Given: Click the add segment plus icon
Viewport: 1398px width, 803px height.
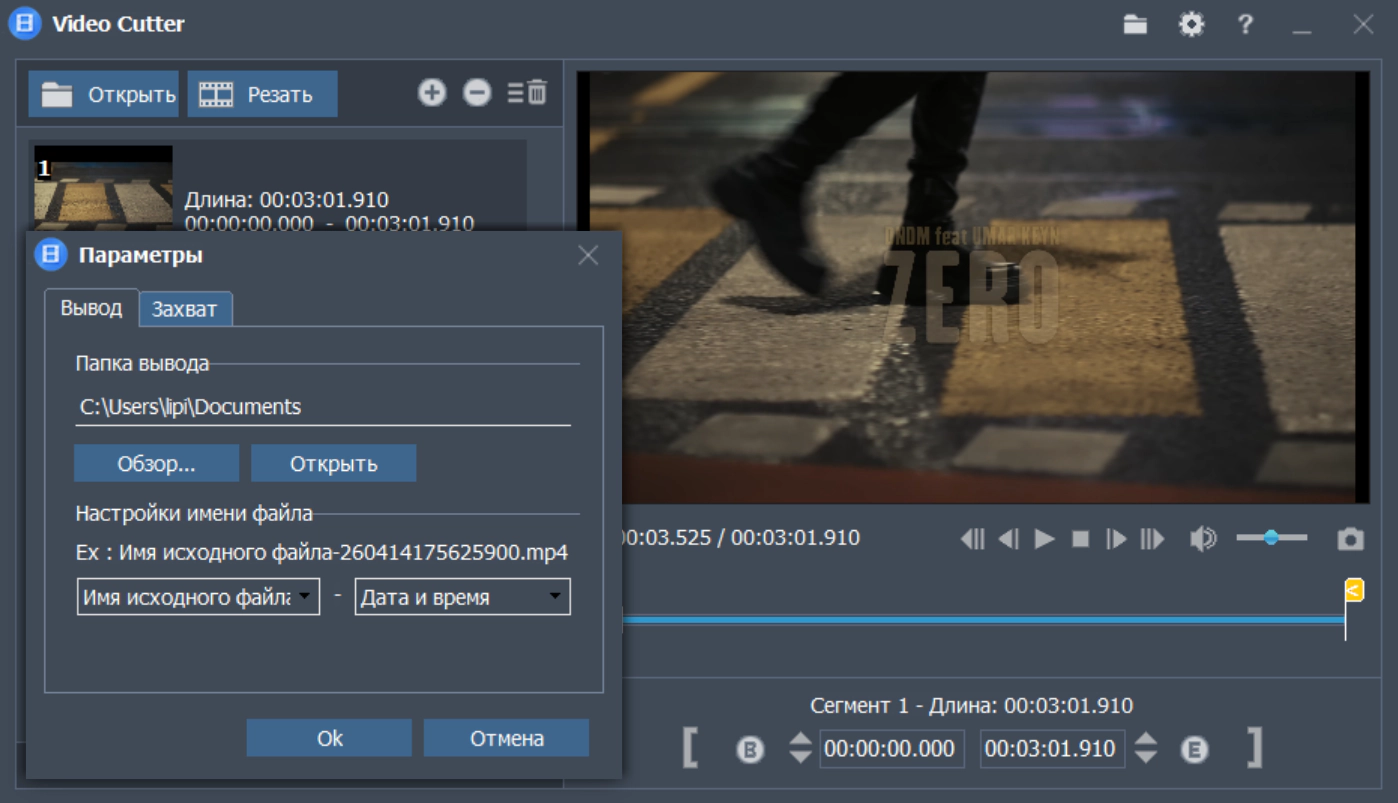Looking at the screenshot, I should click(x=431, y=93).
